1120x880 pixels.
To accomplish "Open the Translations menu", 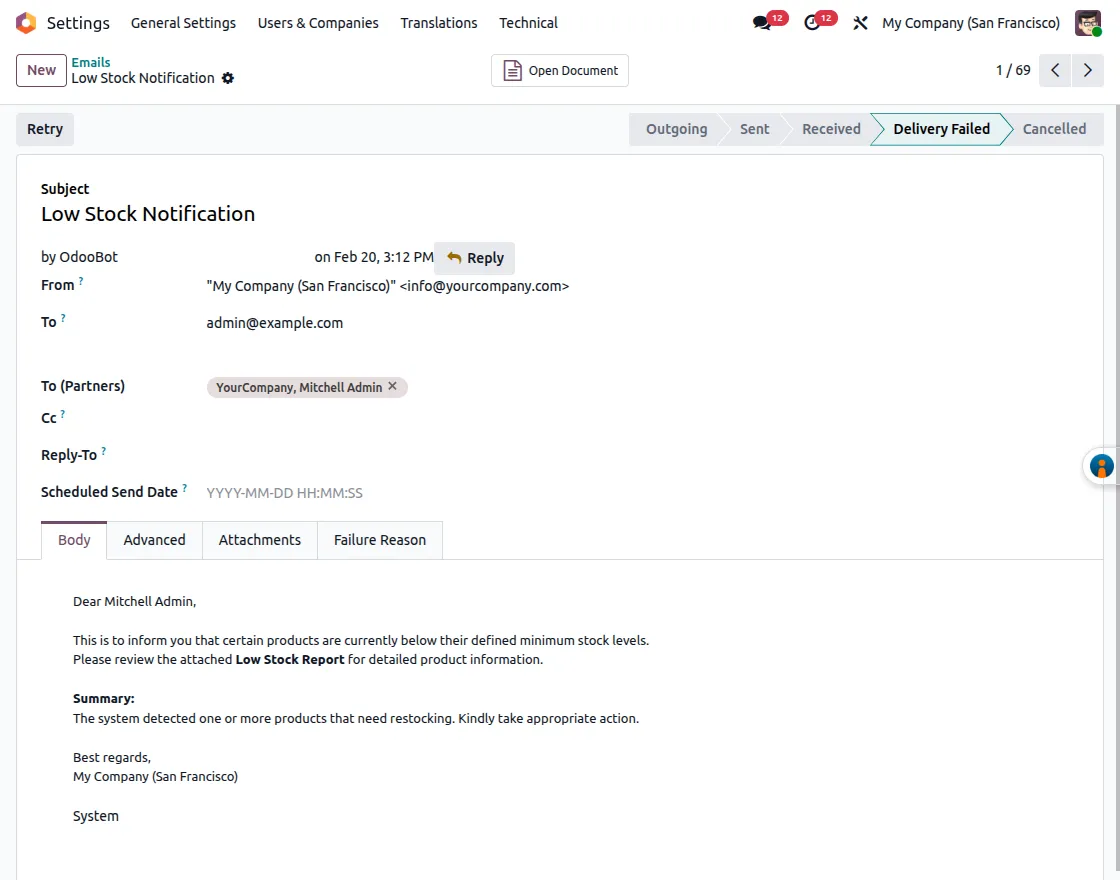I will pyautogui.click(x=438, y=22).
